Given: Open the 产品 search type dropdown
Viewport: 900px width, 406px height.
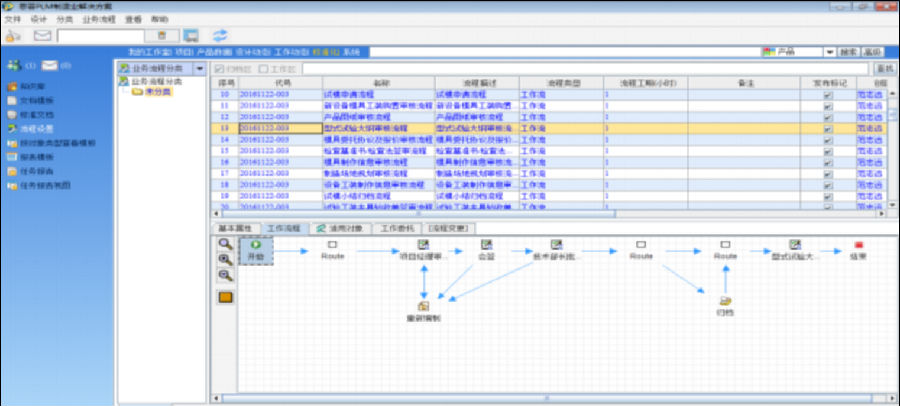Looking at the screenshot, I should 830,52.
